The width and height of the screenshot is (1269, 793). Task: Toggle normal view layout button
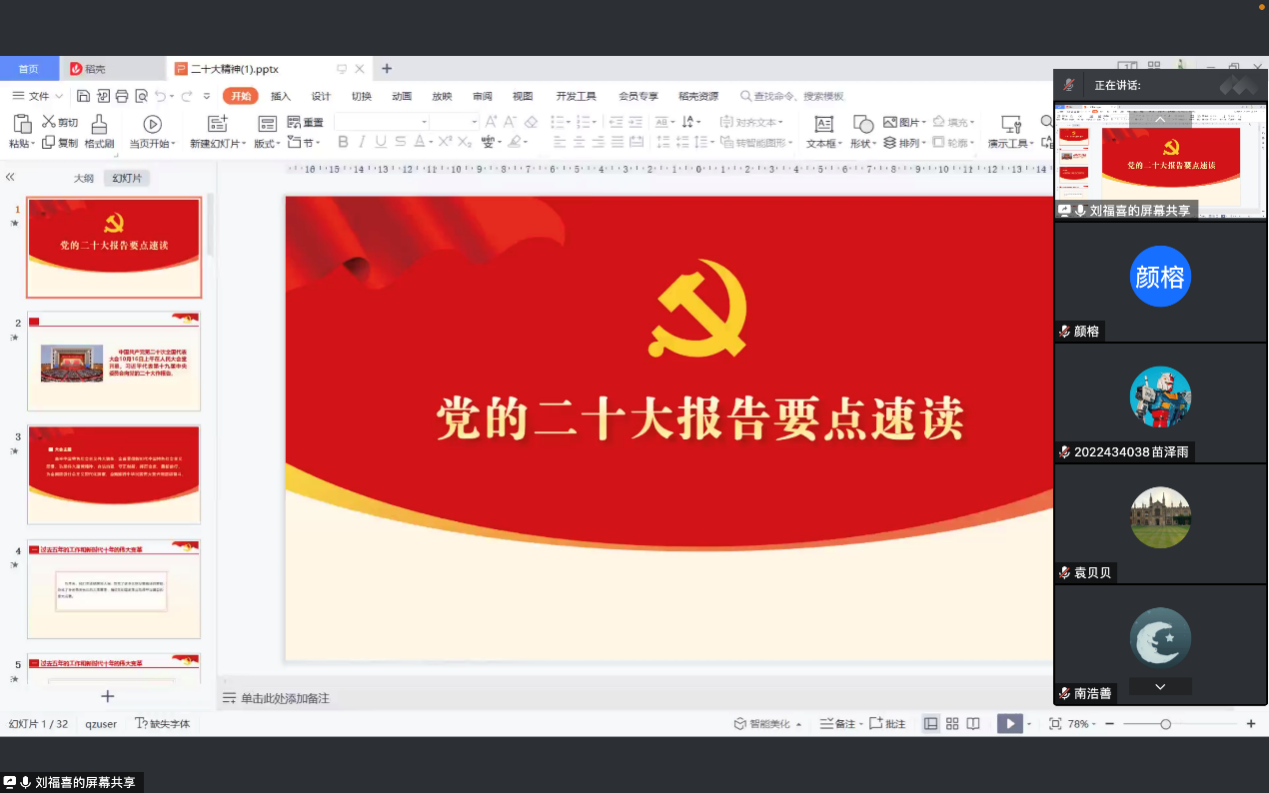pos(931,724)
